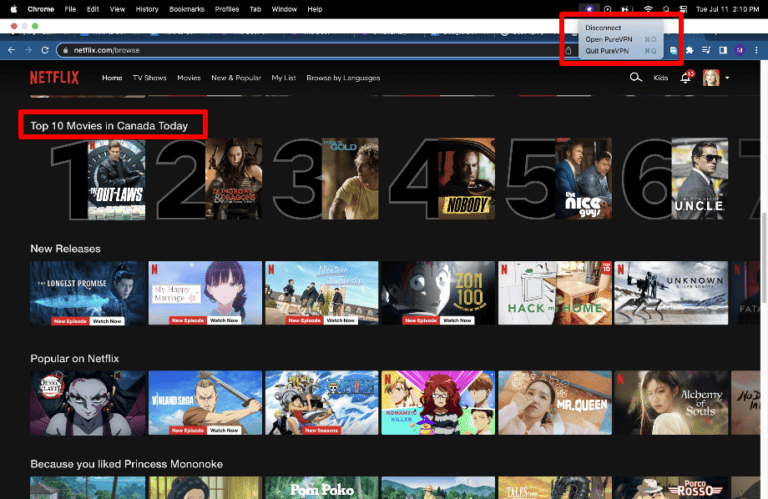Switch to the Kids profile
Viewport: 768px width, 499px height.
click(661, 77)
